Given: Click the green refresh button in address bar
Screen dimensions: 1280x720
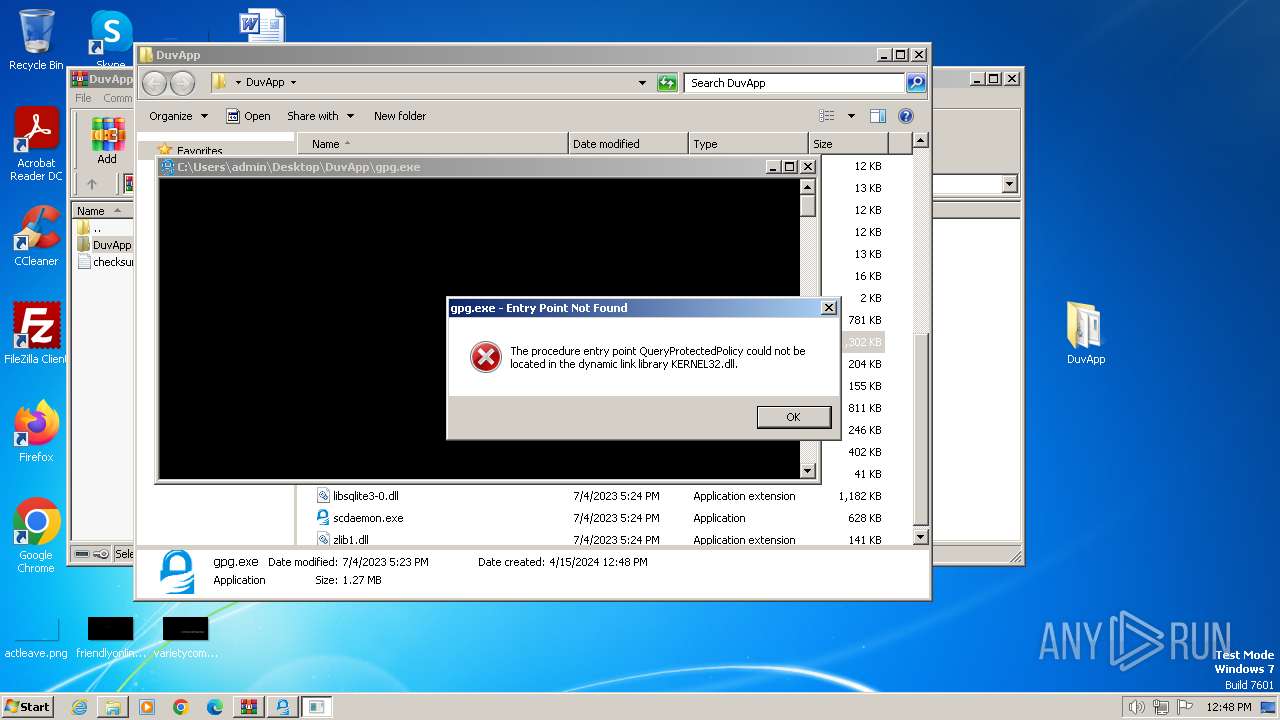Looking at the screenshot, I should pos(667,83).
